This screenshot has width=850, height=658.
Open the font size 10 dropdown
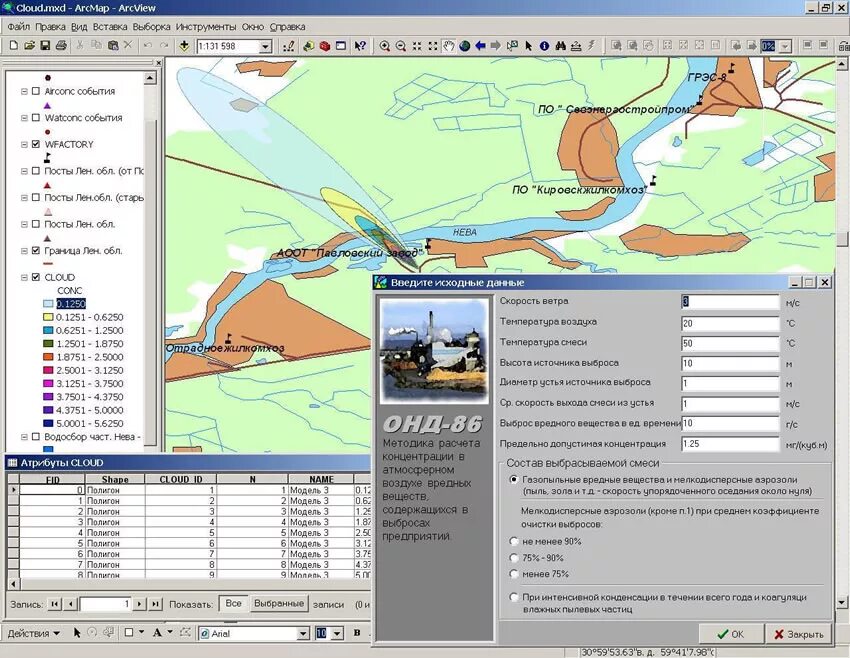point(337,633)
